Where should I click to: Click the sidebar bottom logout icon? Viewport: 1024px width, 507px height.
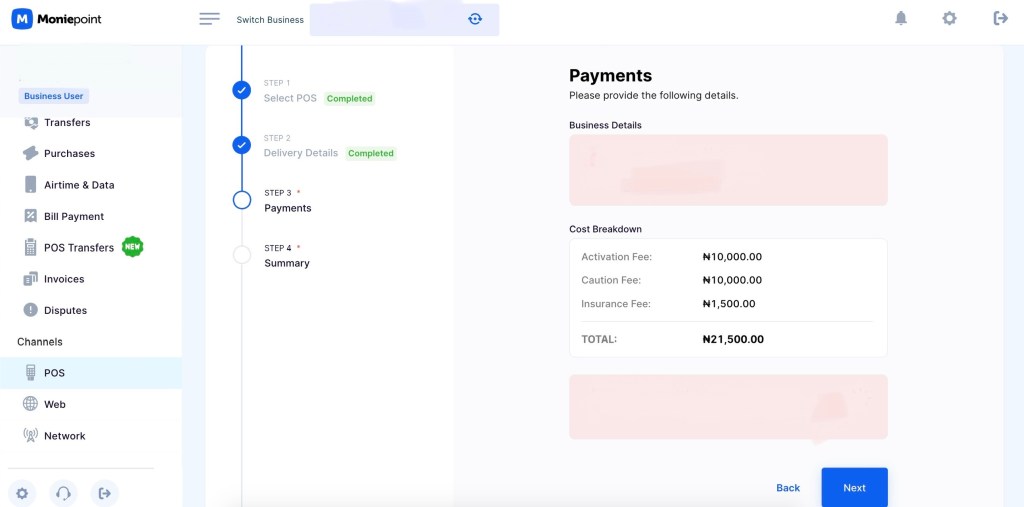coord(104,493)
